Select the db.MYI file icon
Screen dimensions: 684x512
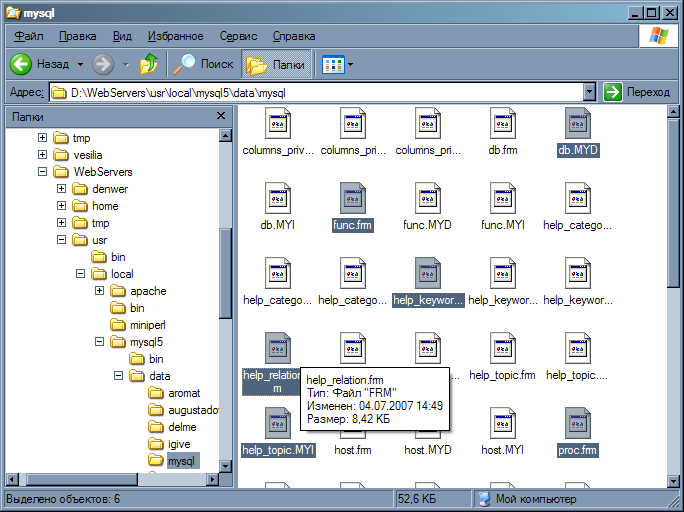tap(277, 198)
